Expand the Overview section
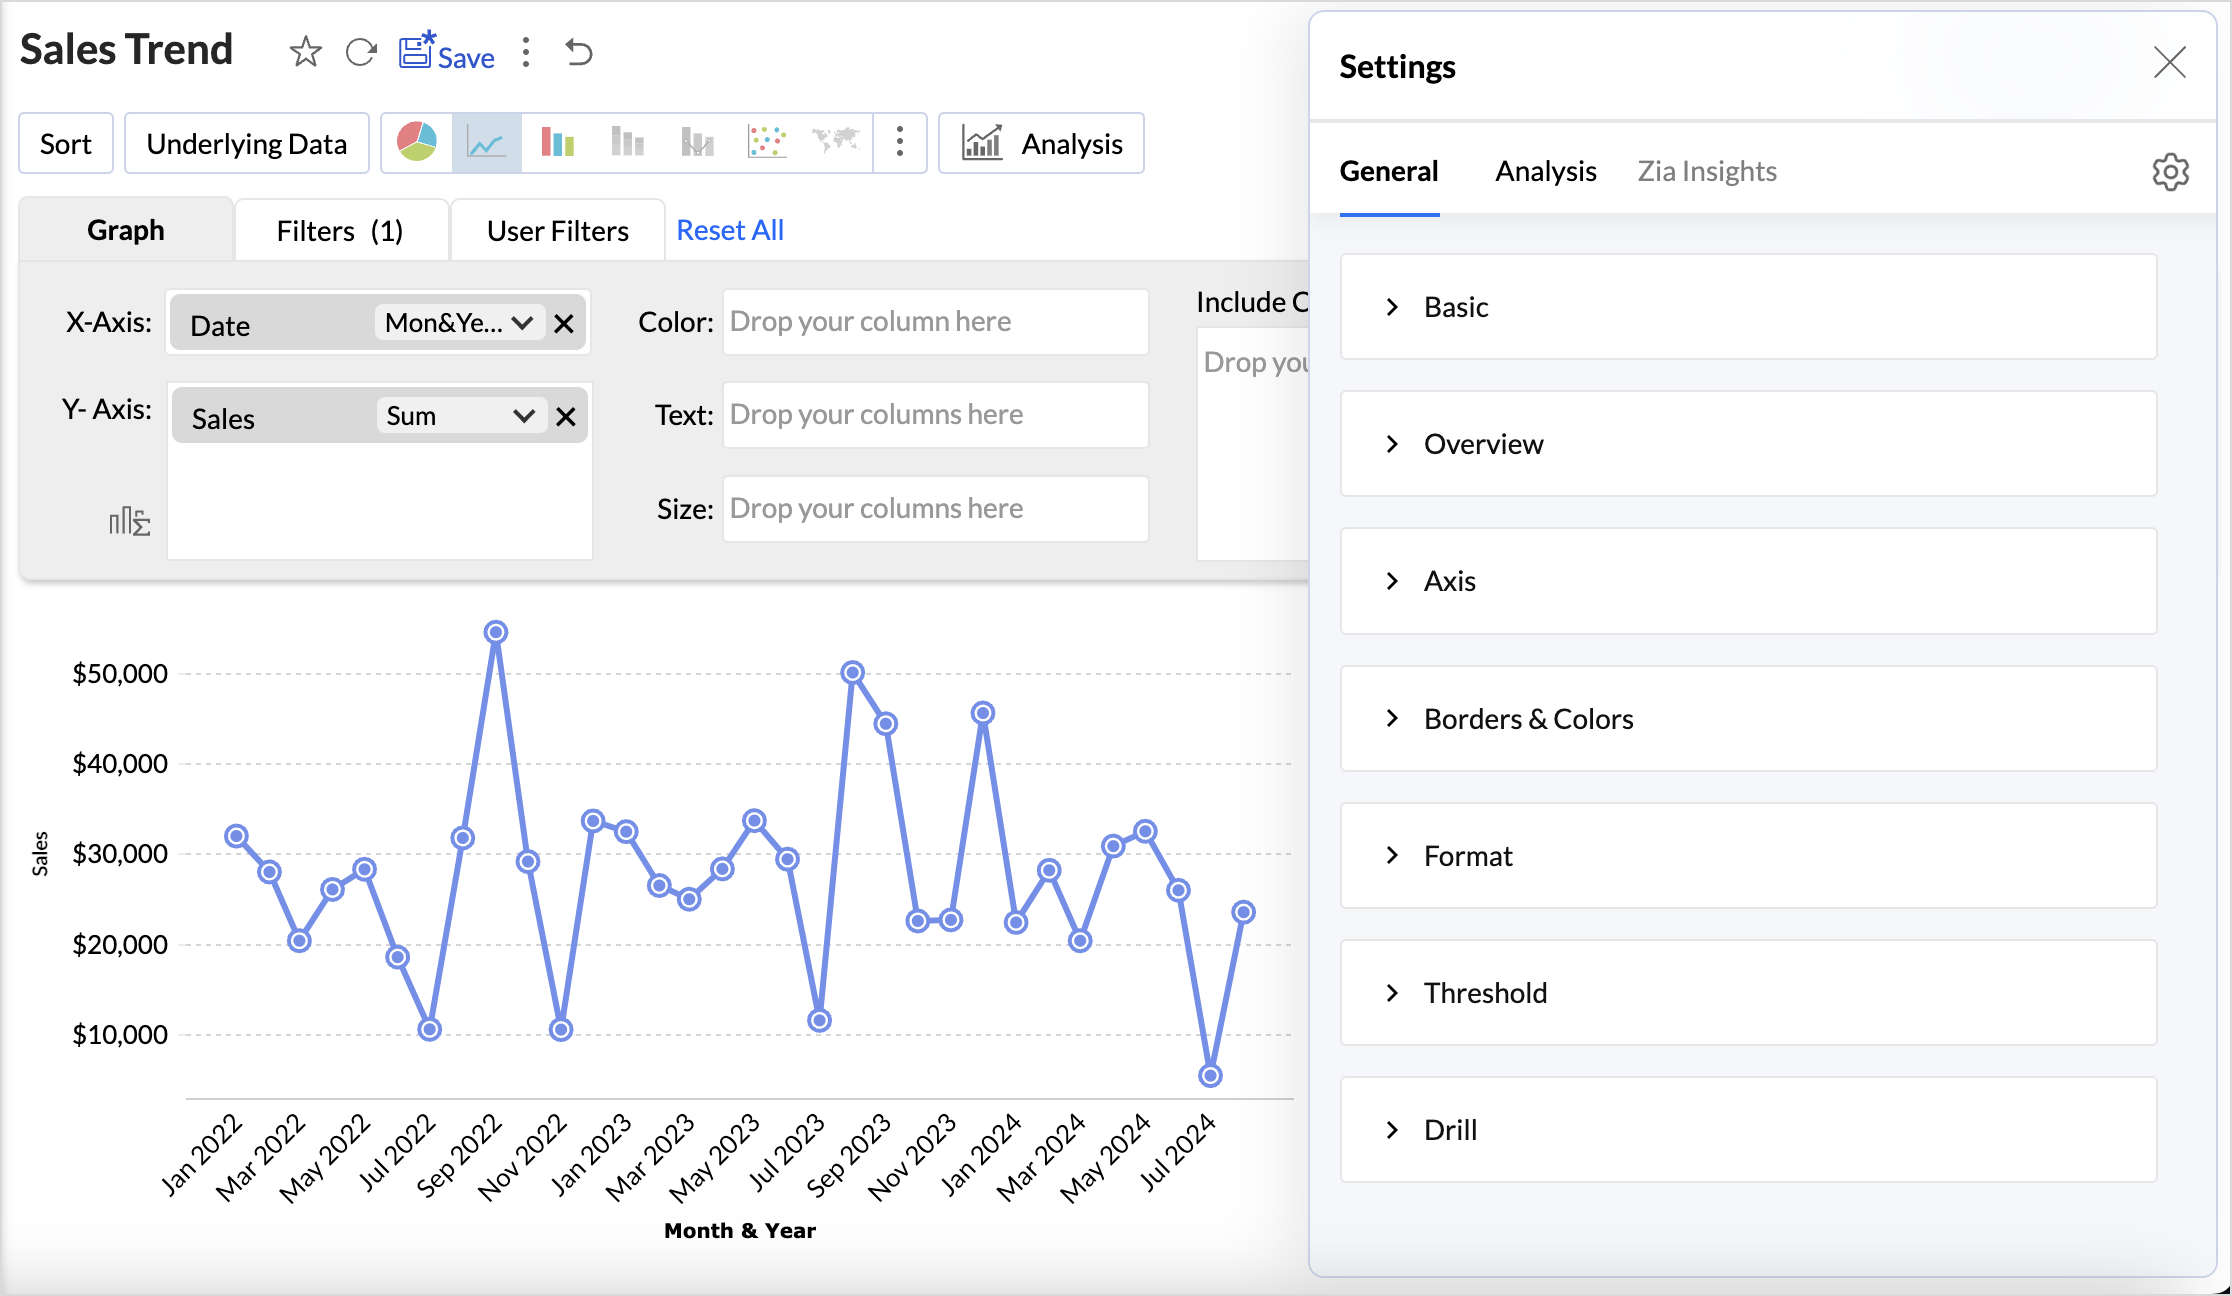 pos(1749,444)
